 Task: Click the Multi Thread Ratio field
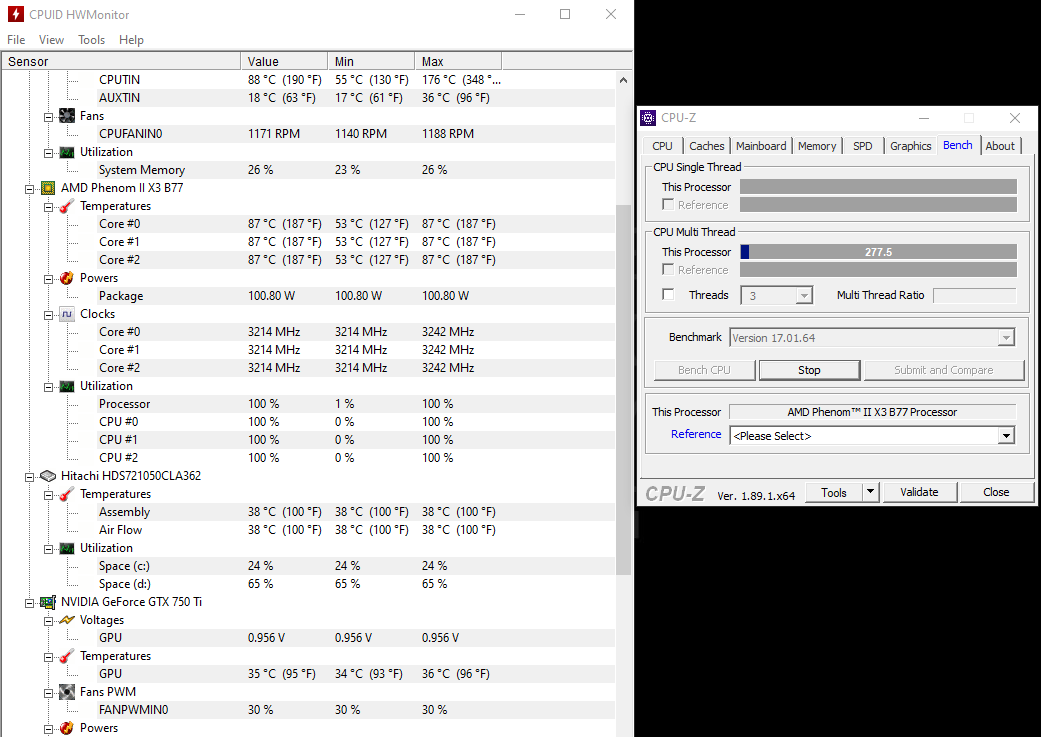[x=975, y=295]
